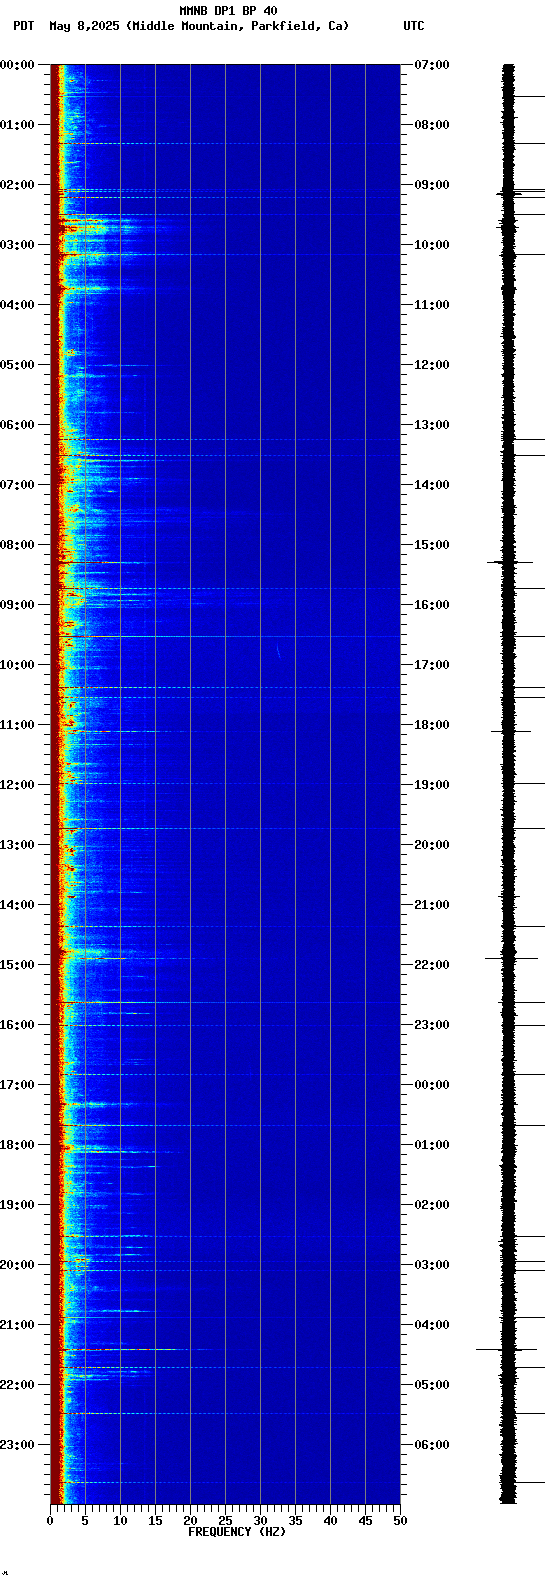
Task: Click the 16:00 UTC time label
Action: pos(432,605)
